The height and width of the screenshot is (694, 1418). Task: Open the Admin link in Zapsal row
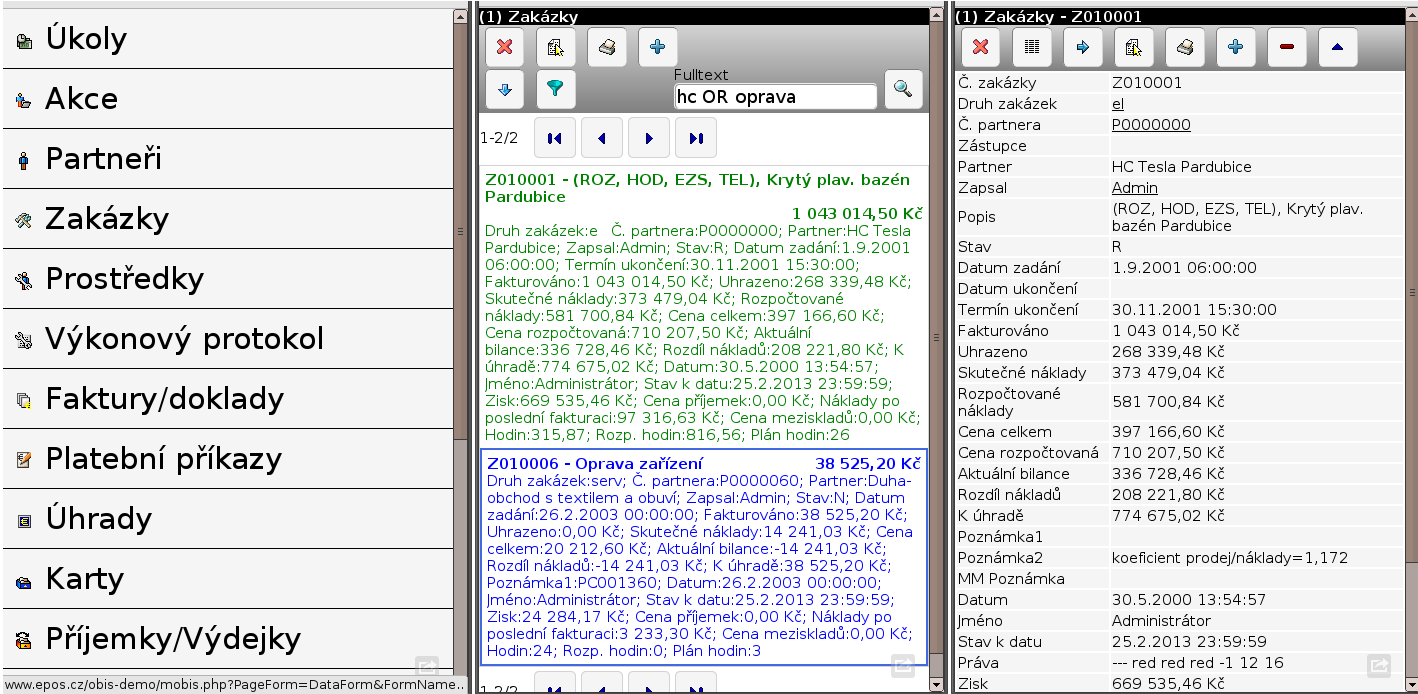(1134, 188)
